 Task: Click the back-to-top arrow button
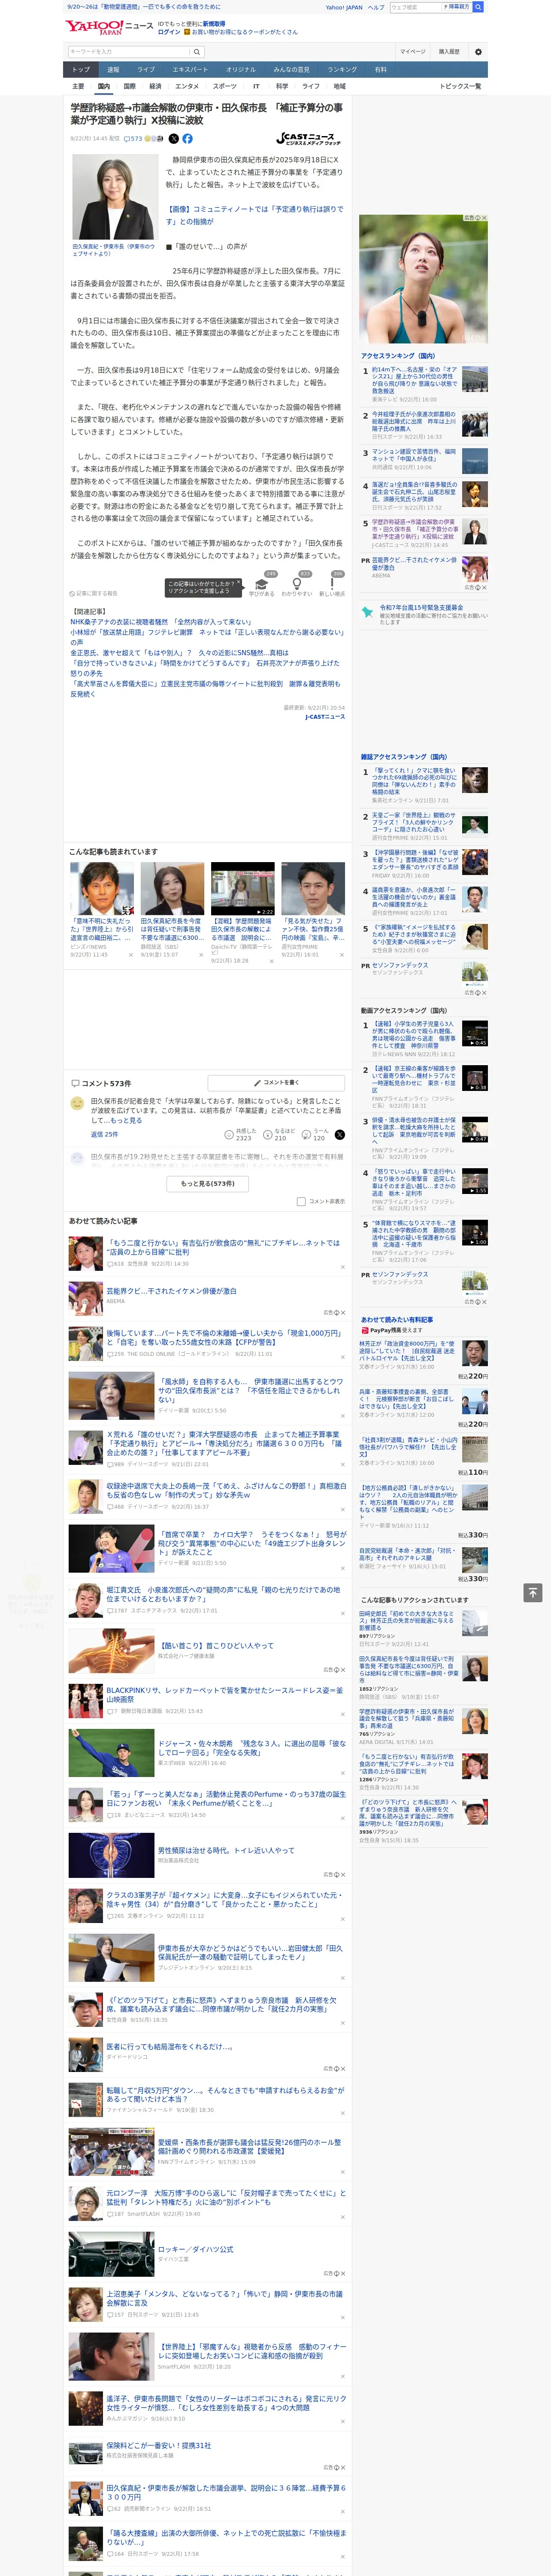tap(533, 1592)
